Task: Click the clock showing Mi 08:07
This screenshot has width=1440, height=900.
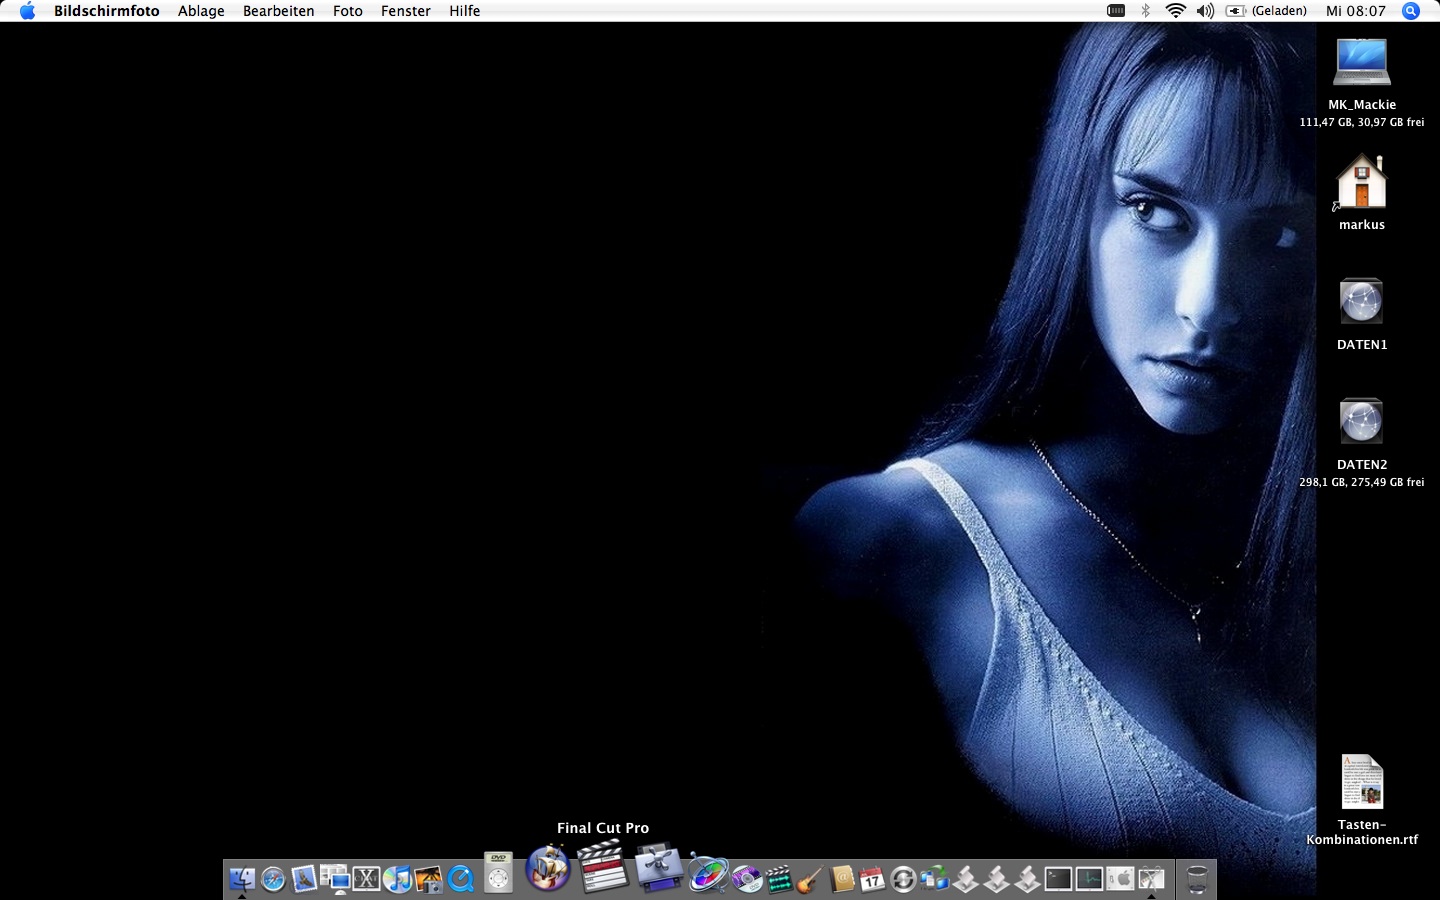Action: (1356, 11)
